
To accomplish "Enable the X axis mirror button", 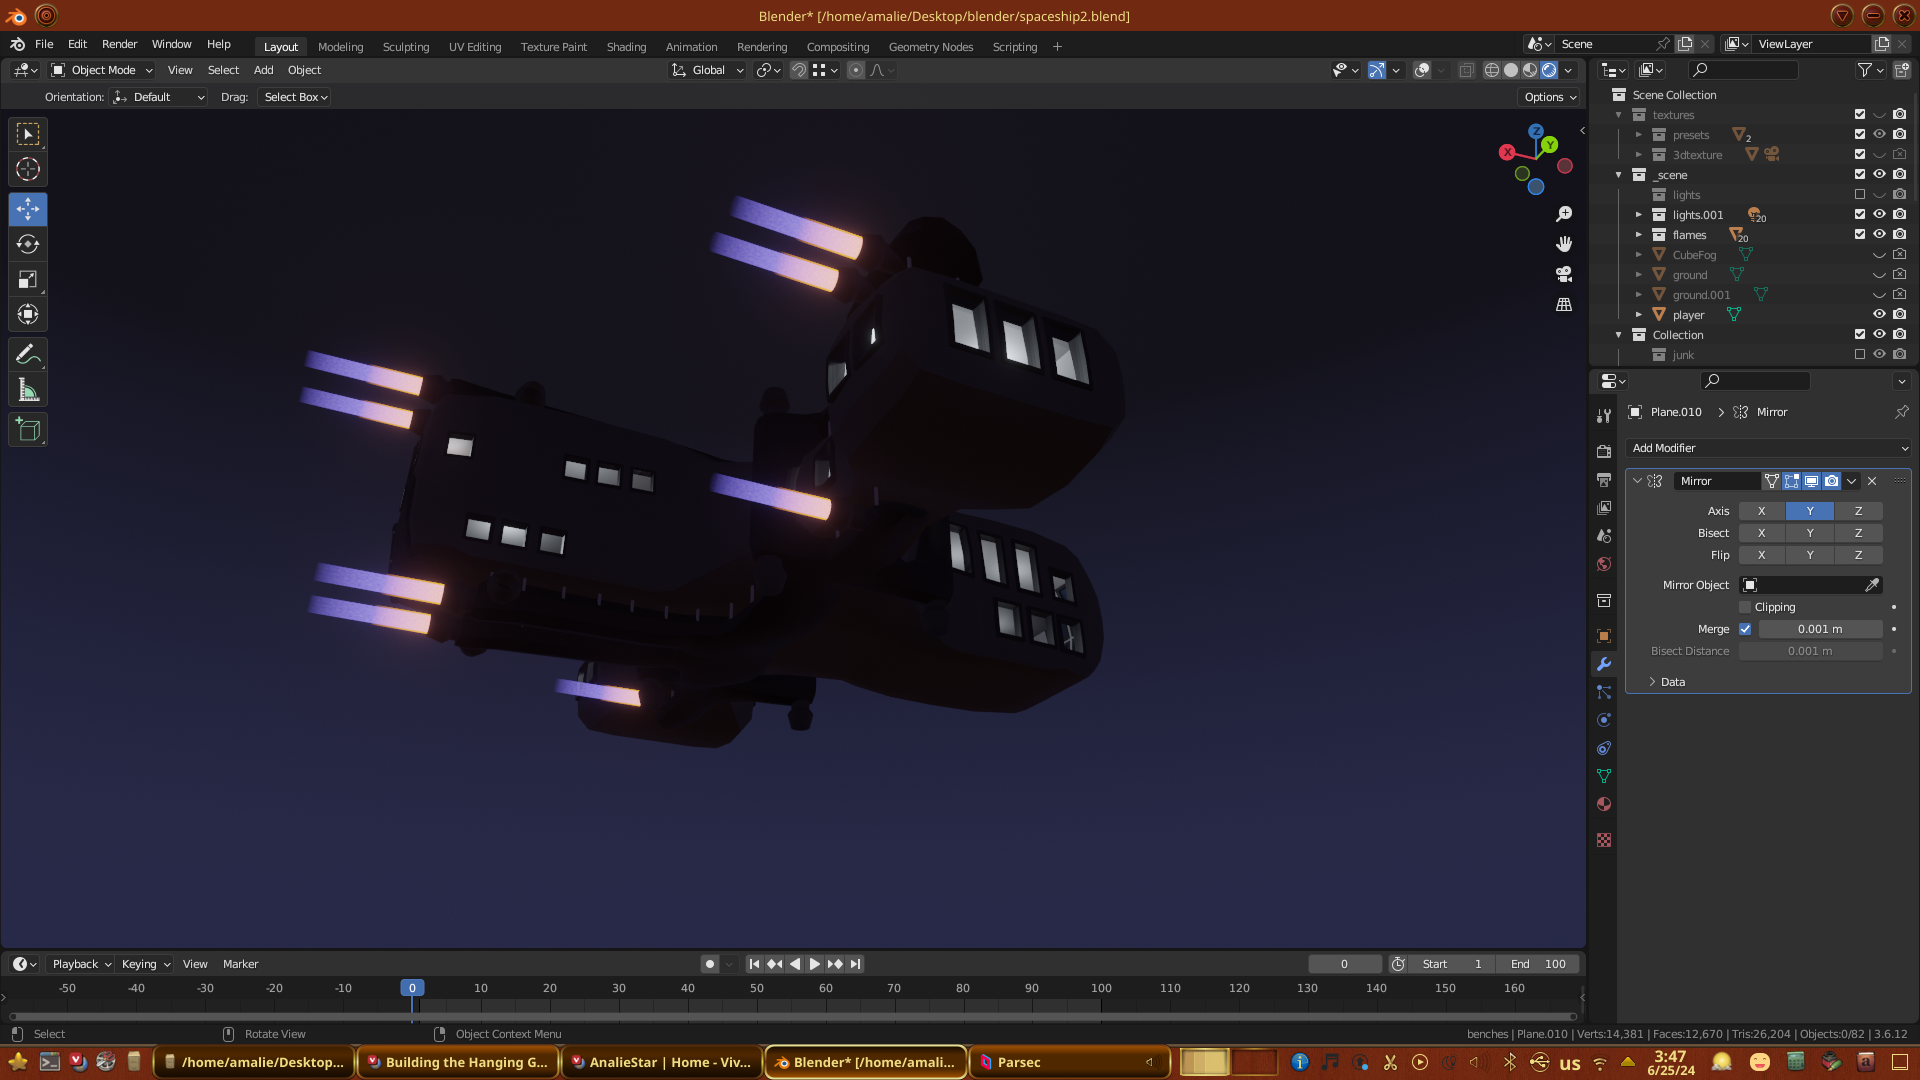I will click(1761, 511).
